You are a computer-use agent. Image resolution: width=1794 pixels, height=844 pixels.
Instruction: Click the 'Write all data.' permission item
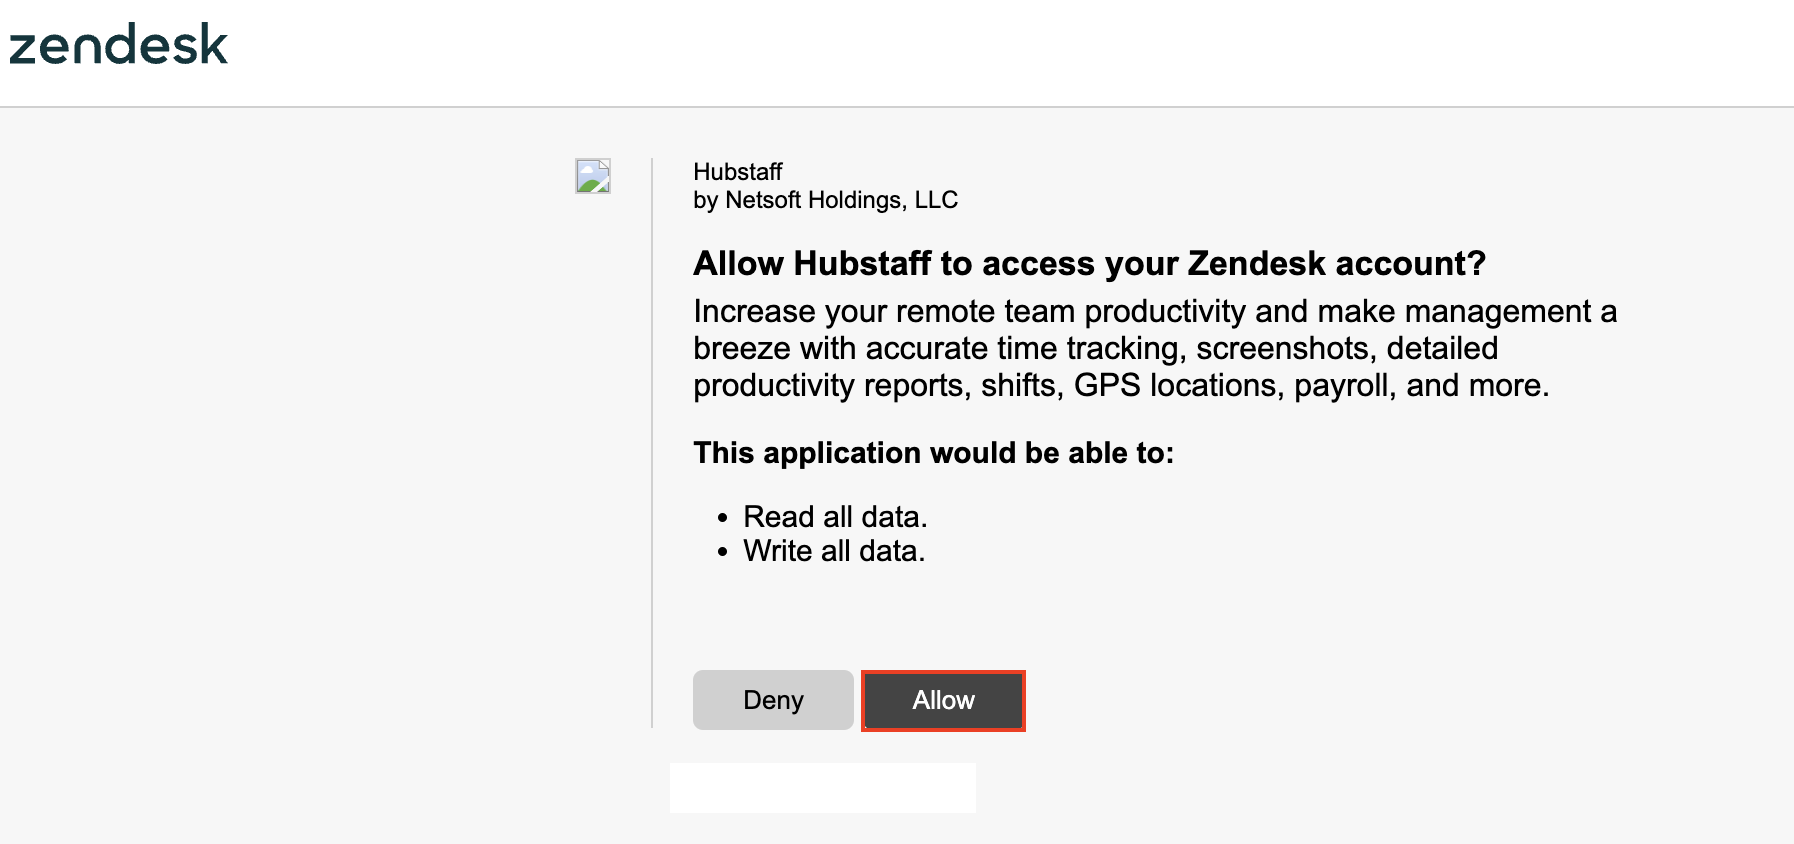(834, 551)
